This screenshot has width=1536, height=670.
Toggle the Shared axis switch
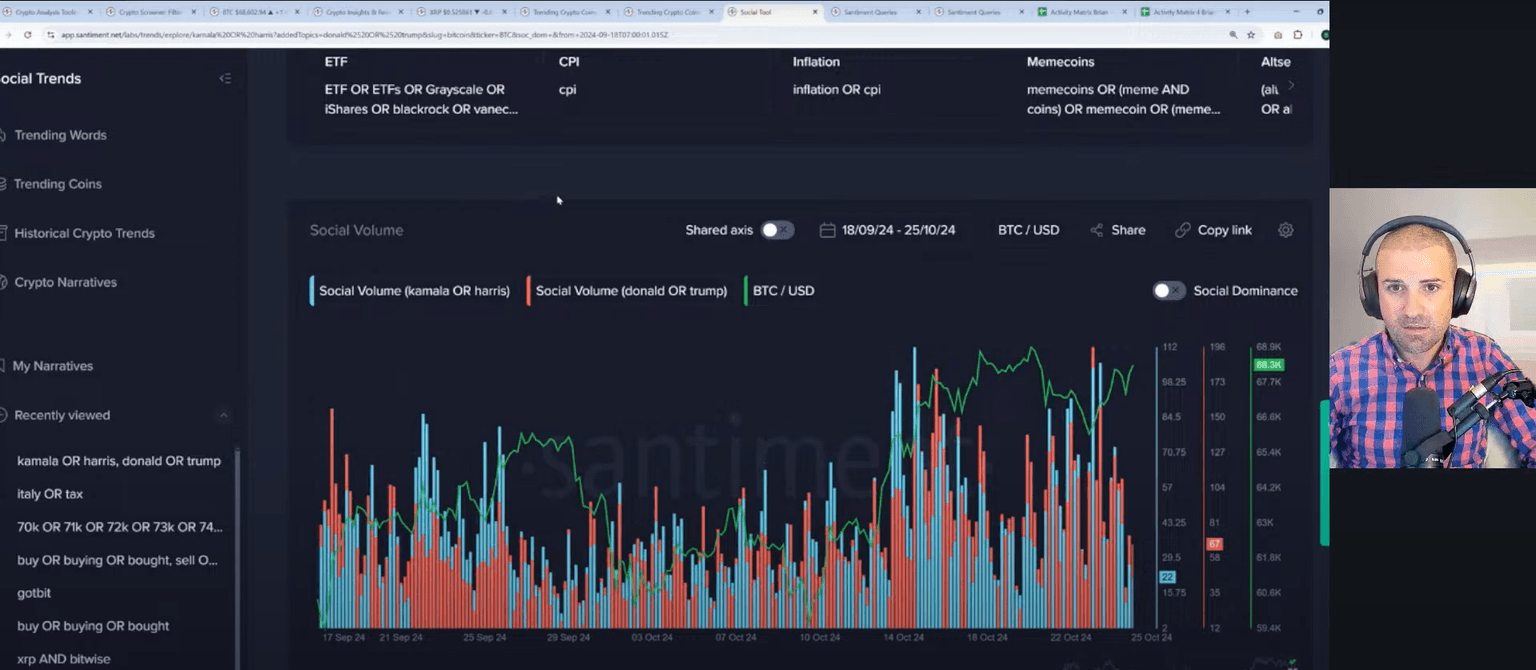(777, 230)
